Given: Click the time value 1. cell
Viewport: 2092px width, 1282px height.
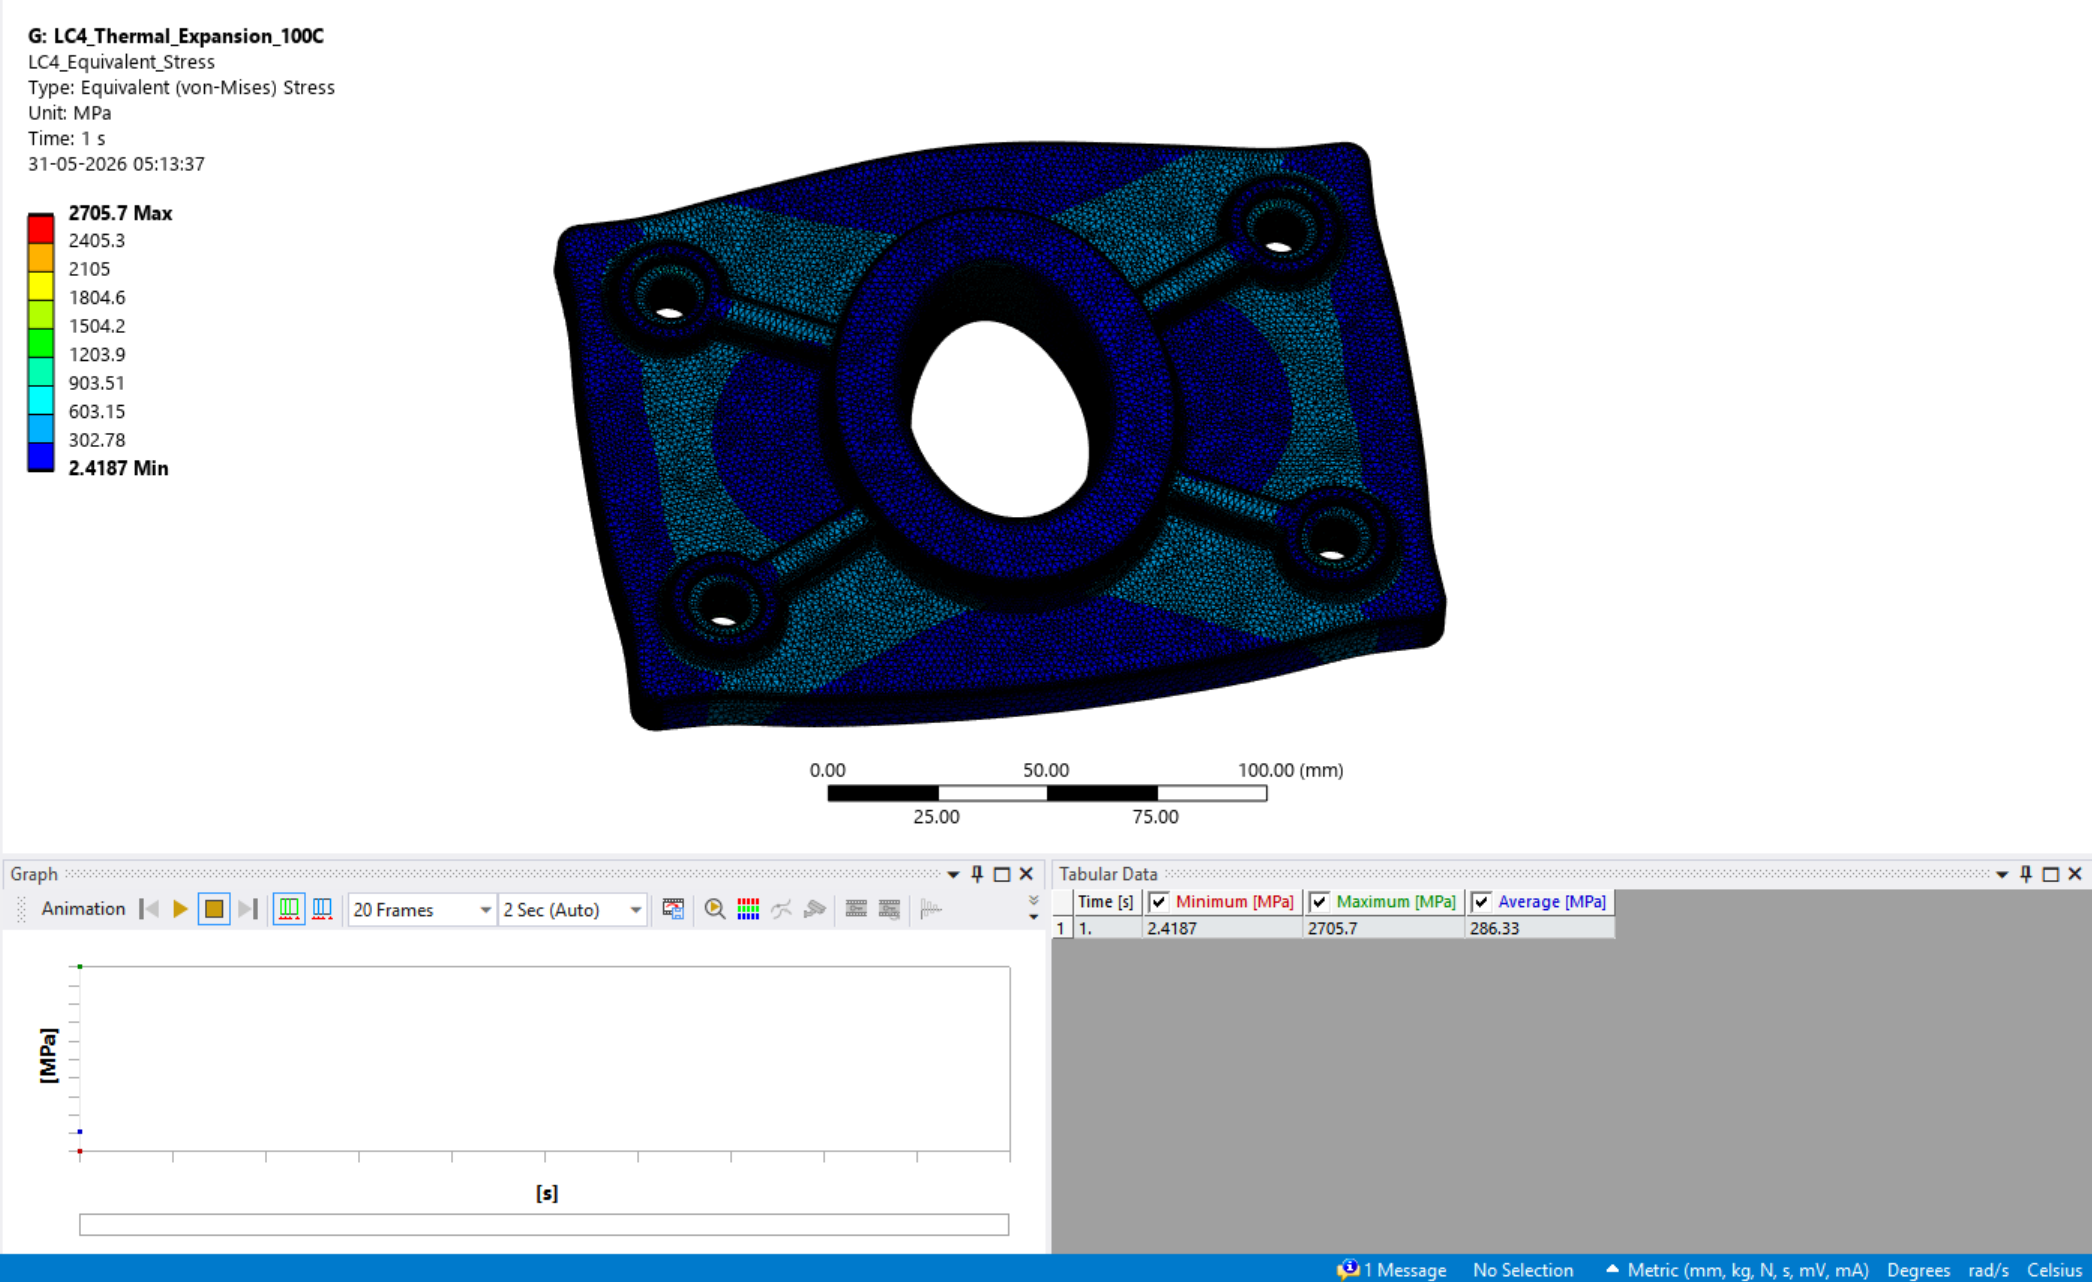Looking at the screenshot, I should pos(1108,928).
